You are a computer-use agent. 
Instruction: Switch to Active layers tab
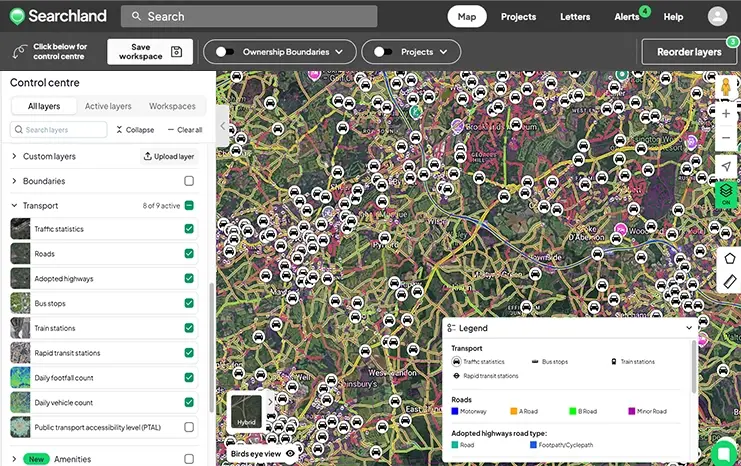pyautogui.click(x=108, y=106)
